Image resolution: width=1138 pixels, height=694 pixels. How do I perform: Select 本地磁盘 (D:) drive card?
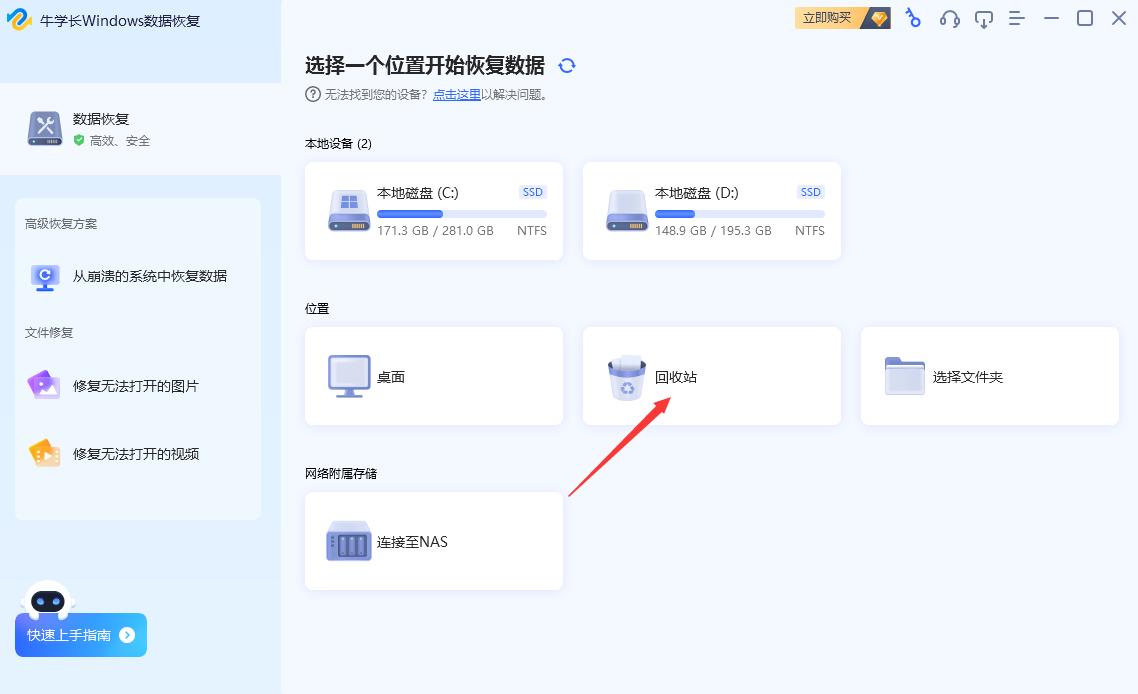tap(711, 210)
